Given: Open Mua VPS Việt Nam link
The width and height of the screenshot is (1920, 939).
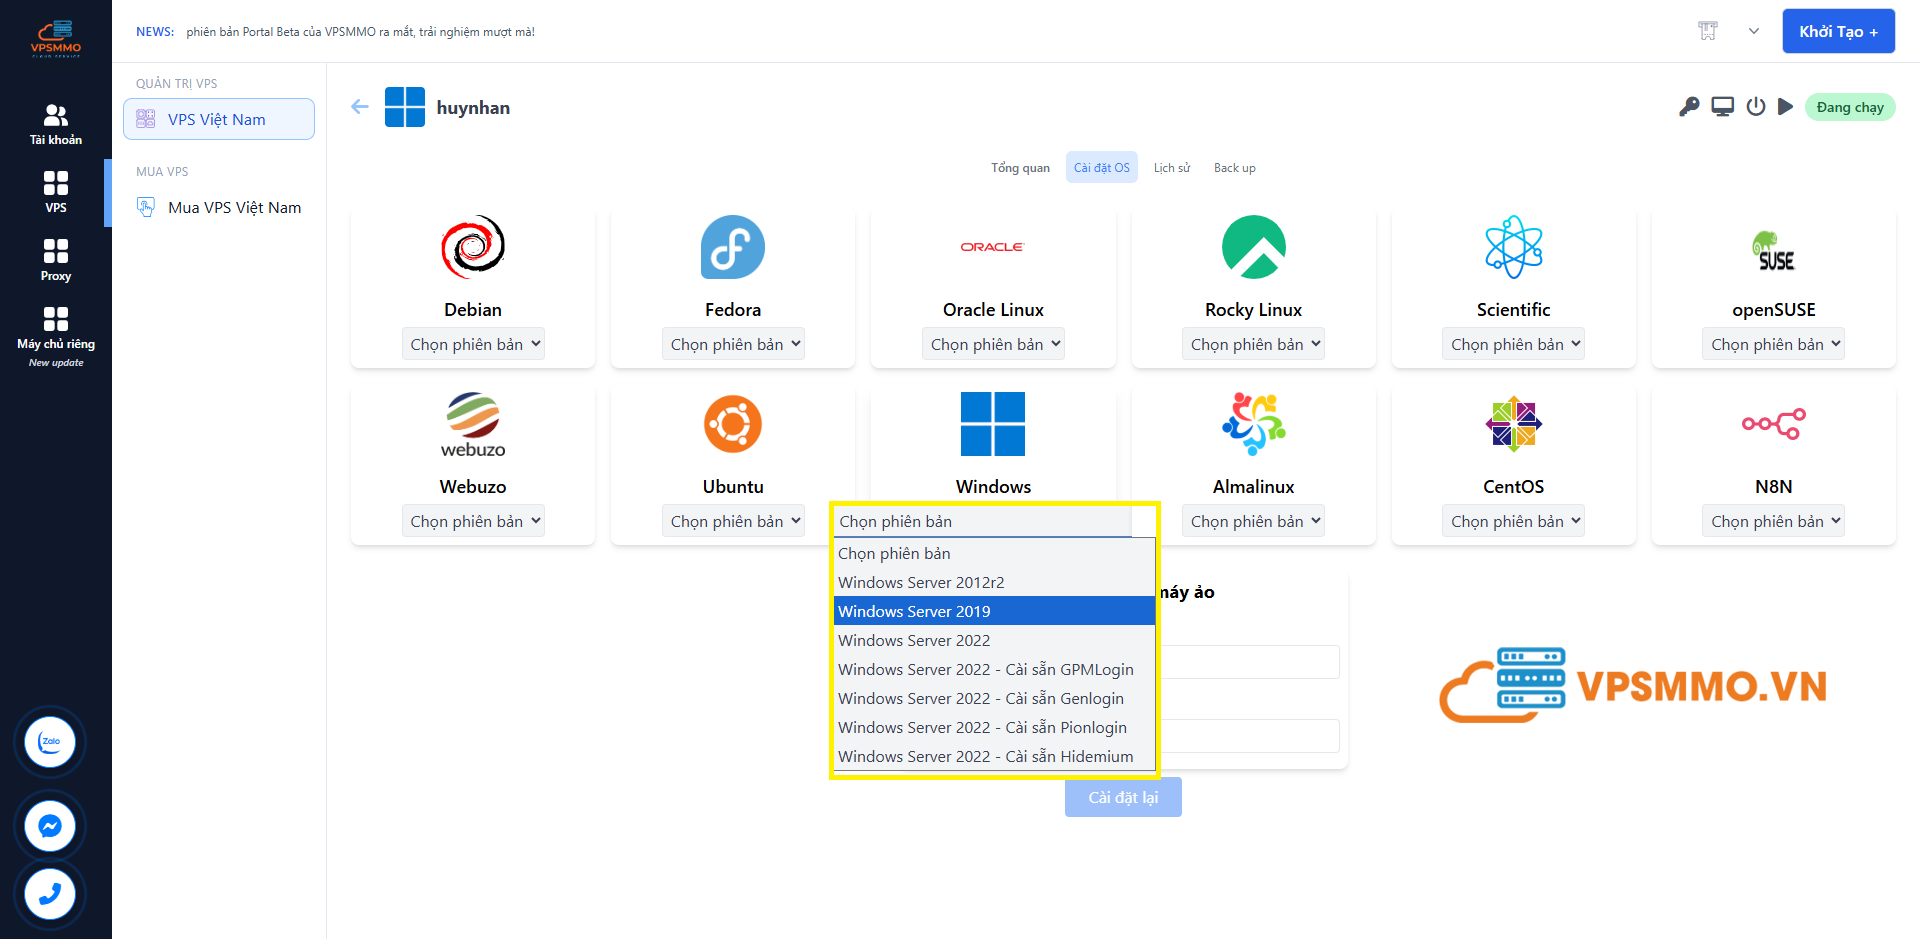Looking at the screenshot, I should (234, 207).
